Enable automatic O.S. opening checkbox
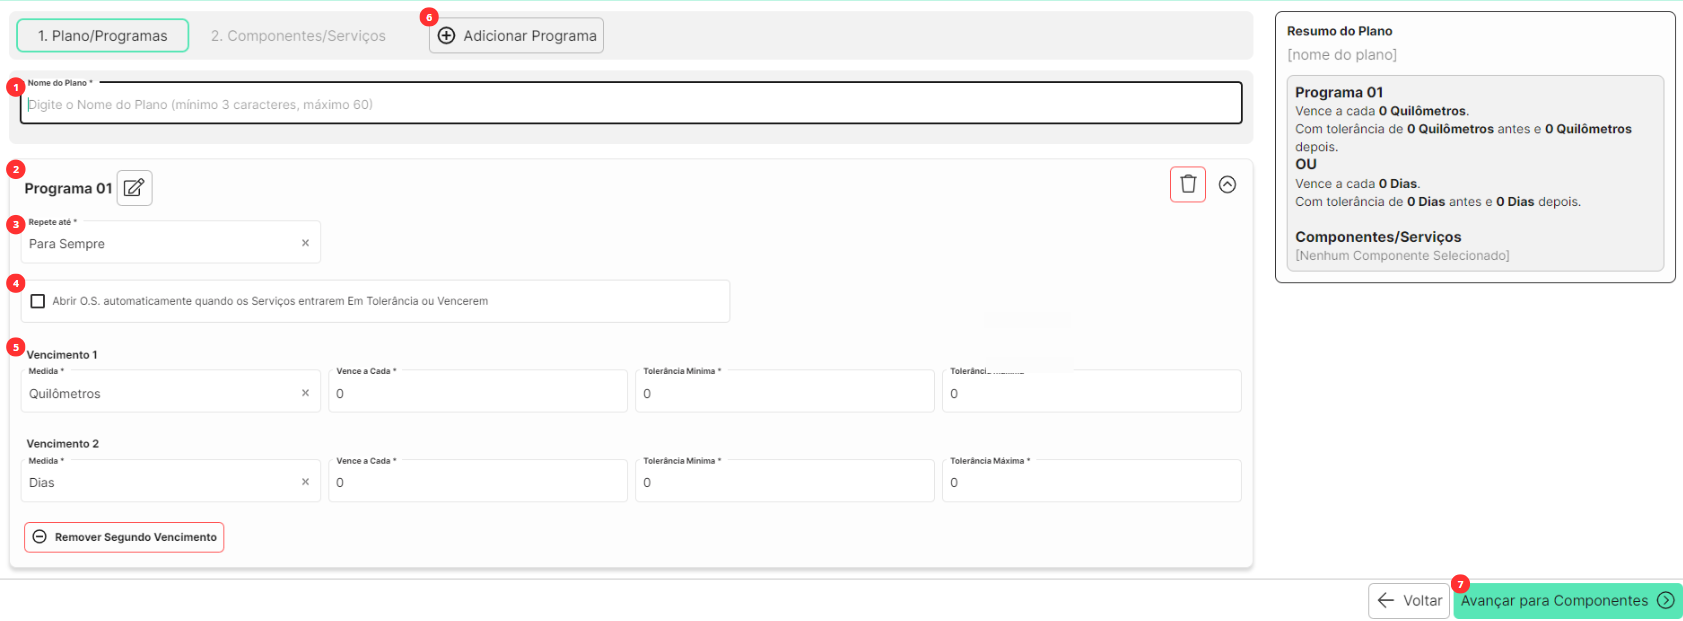The height and width of the screenshot is (621, 1683). tap(38, 301)
